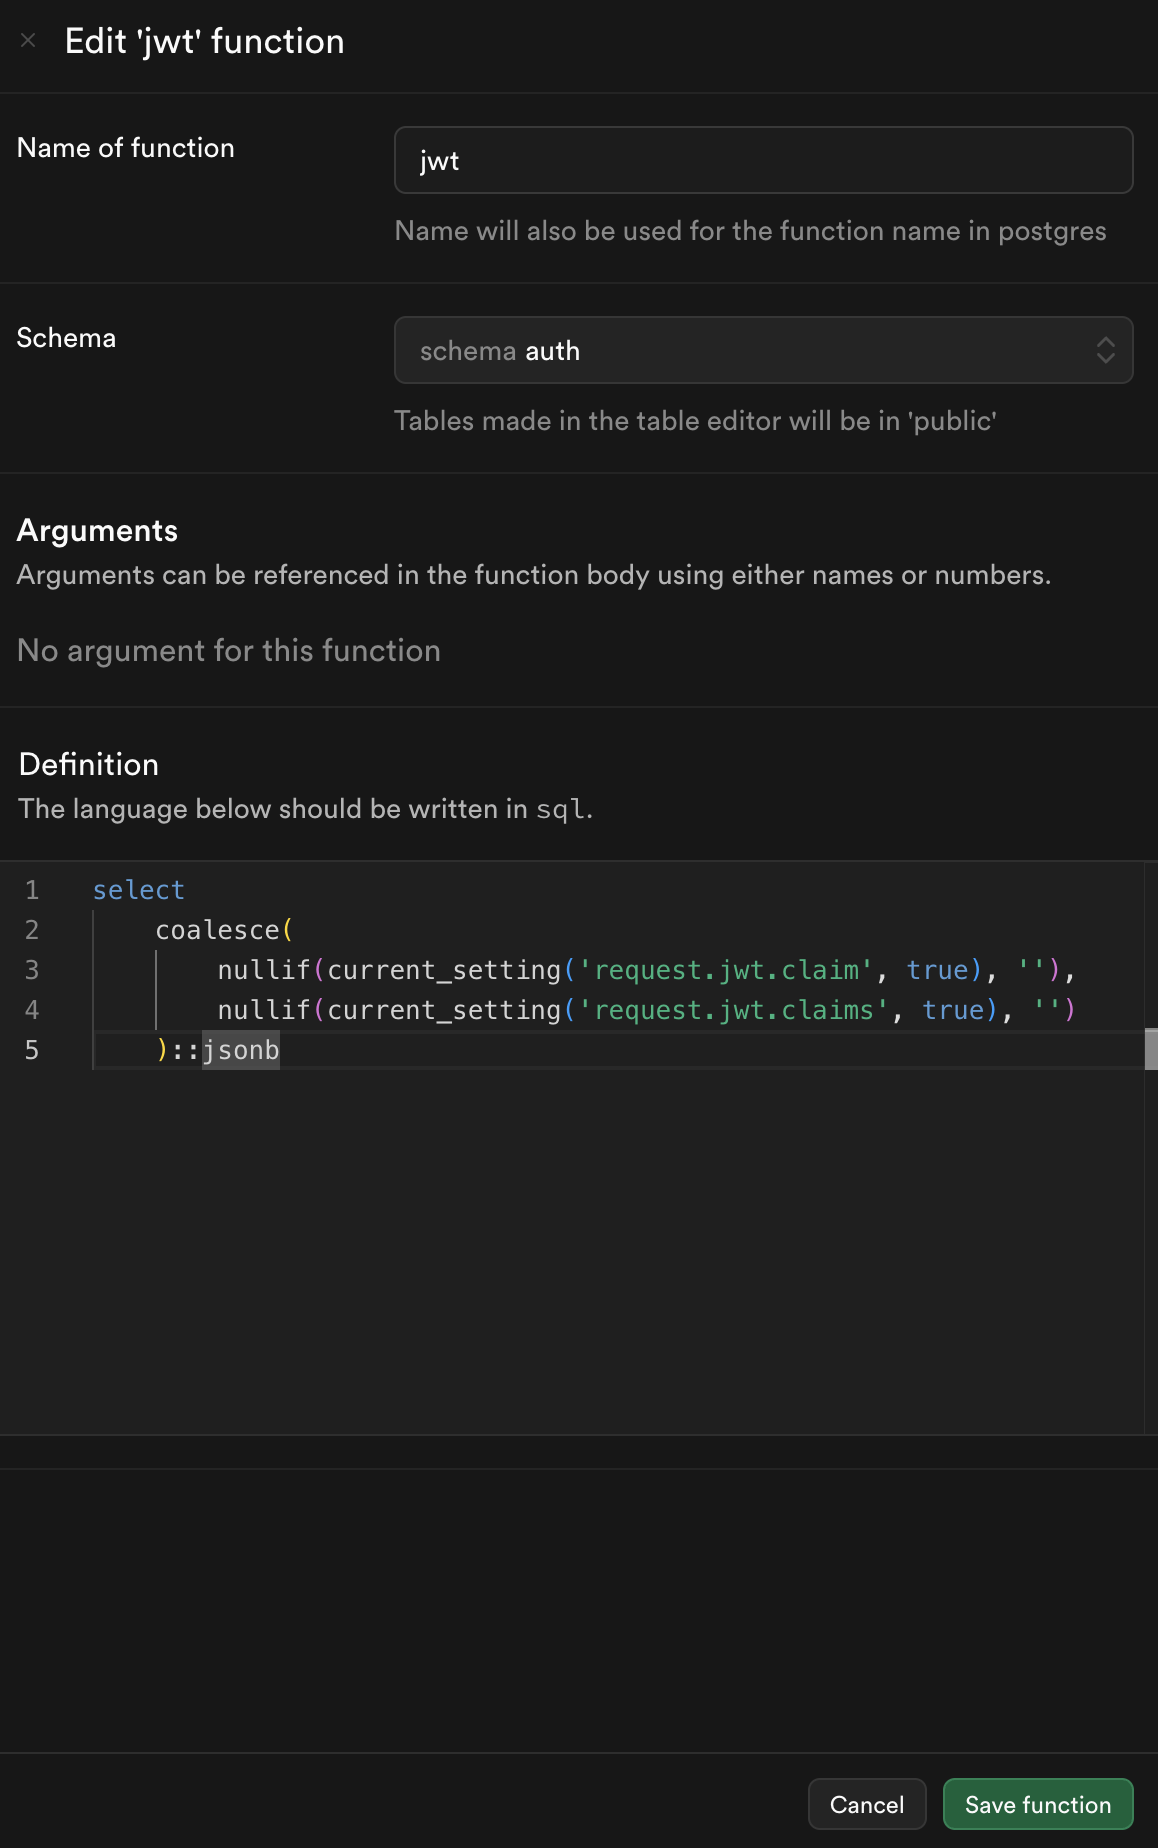Click the 'true' keyword on line 4
This screenshot has height=1848, width=1158.
pos(953,1010)
